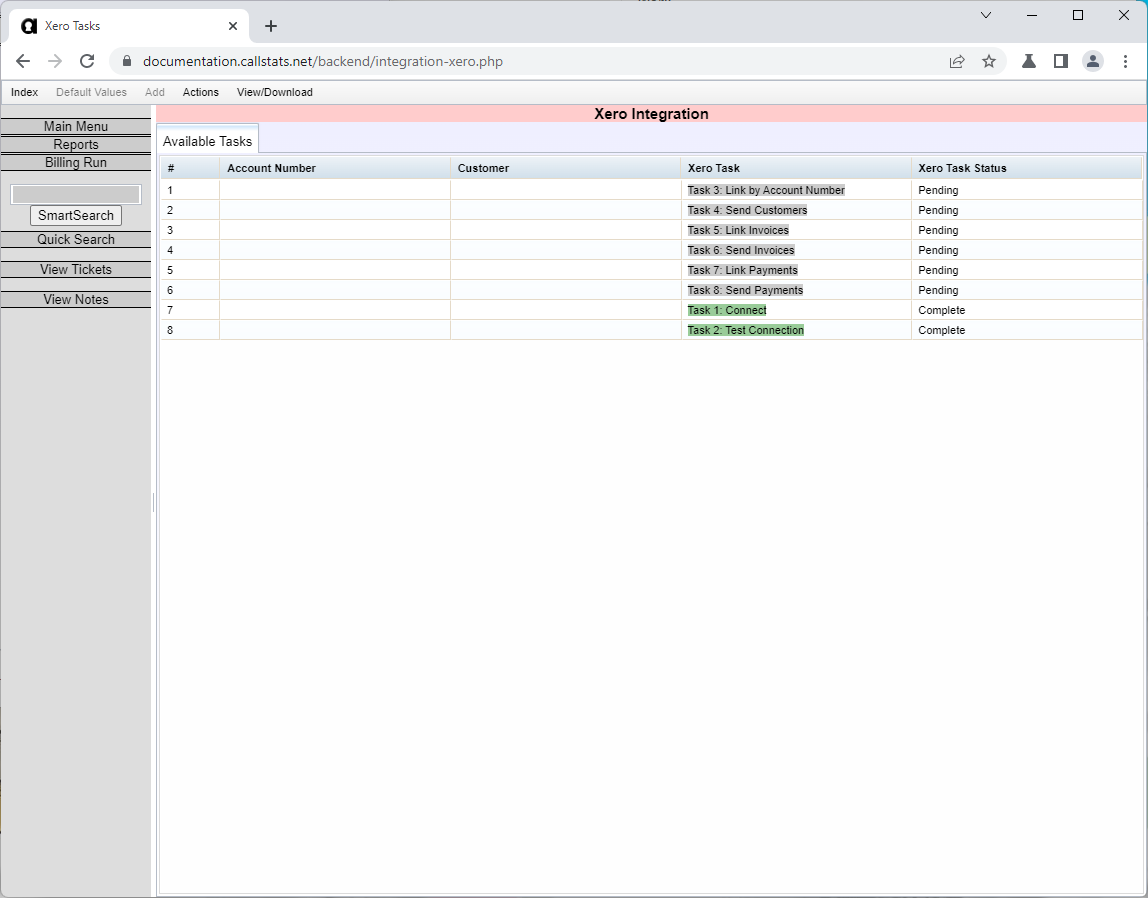Click the site security padlock icon

click(x=126, y=61)
